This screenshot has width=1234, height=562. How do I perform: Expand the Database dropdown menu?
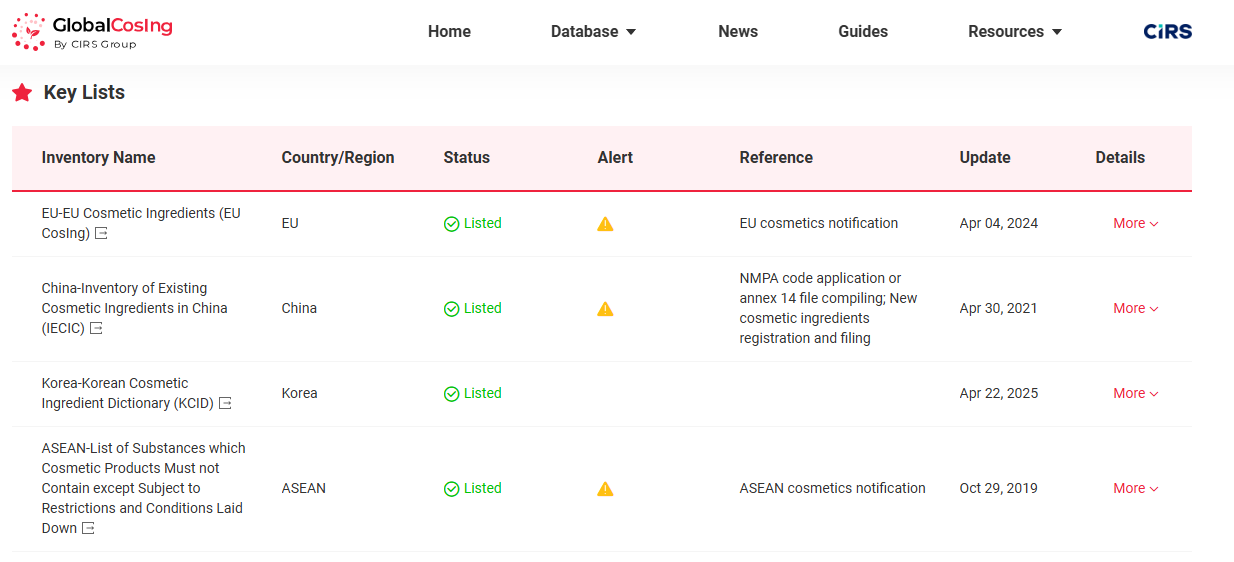coord(593,32)
